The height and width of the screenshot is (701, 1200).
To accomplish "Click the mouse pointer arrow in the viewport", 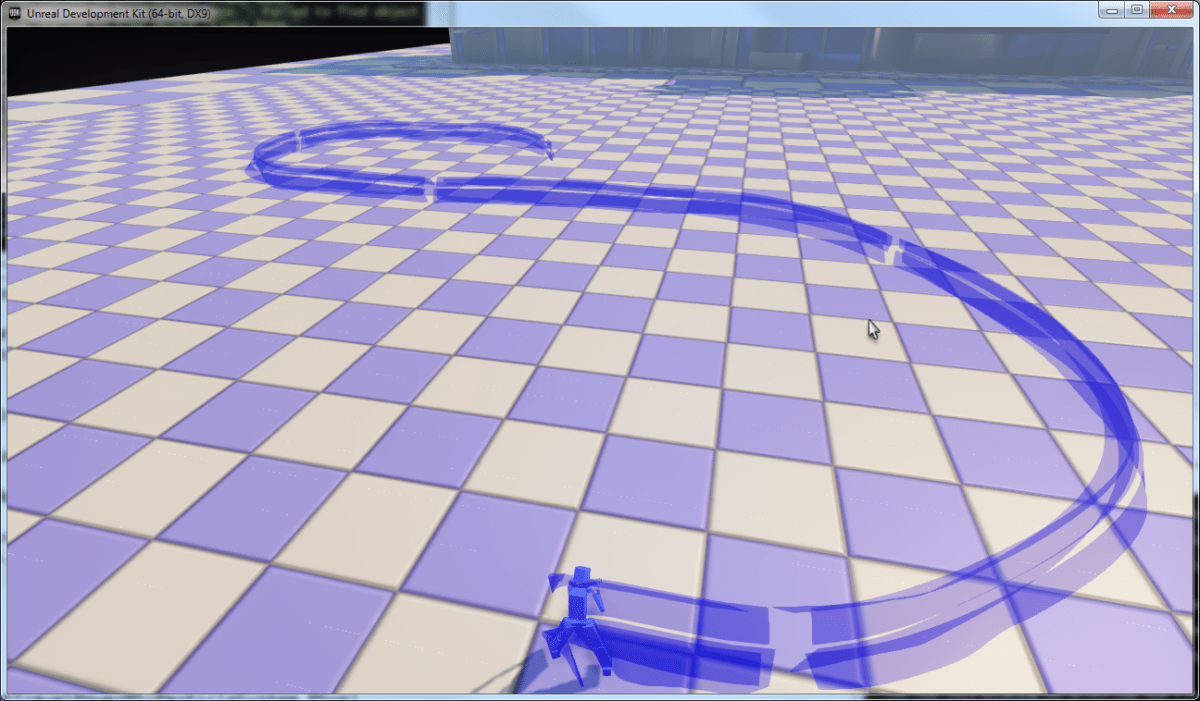I will click(x=872, y=329).
